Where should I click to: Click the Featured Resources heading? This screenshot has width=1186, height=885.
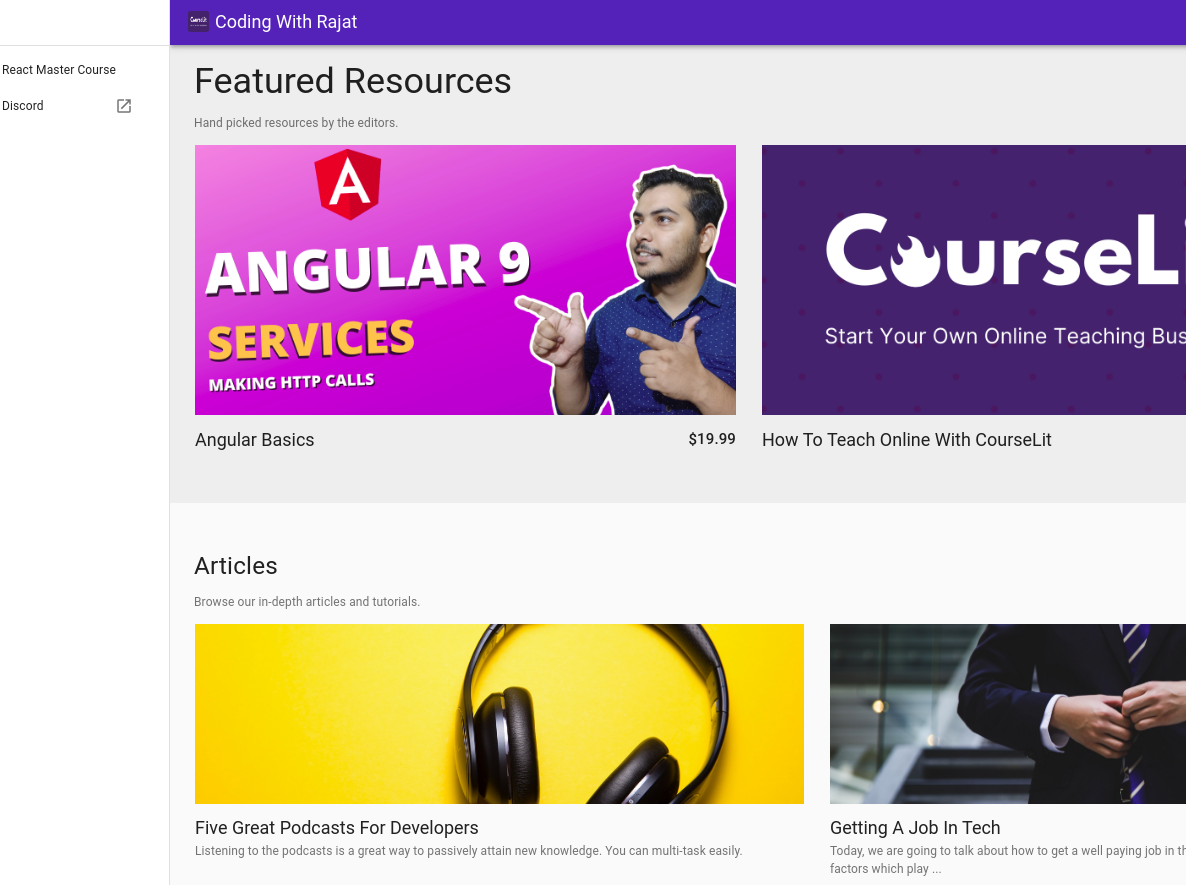click(352, 81)
